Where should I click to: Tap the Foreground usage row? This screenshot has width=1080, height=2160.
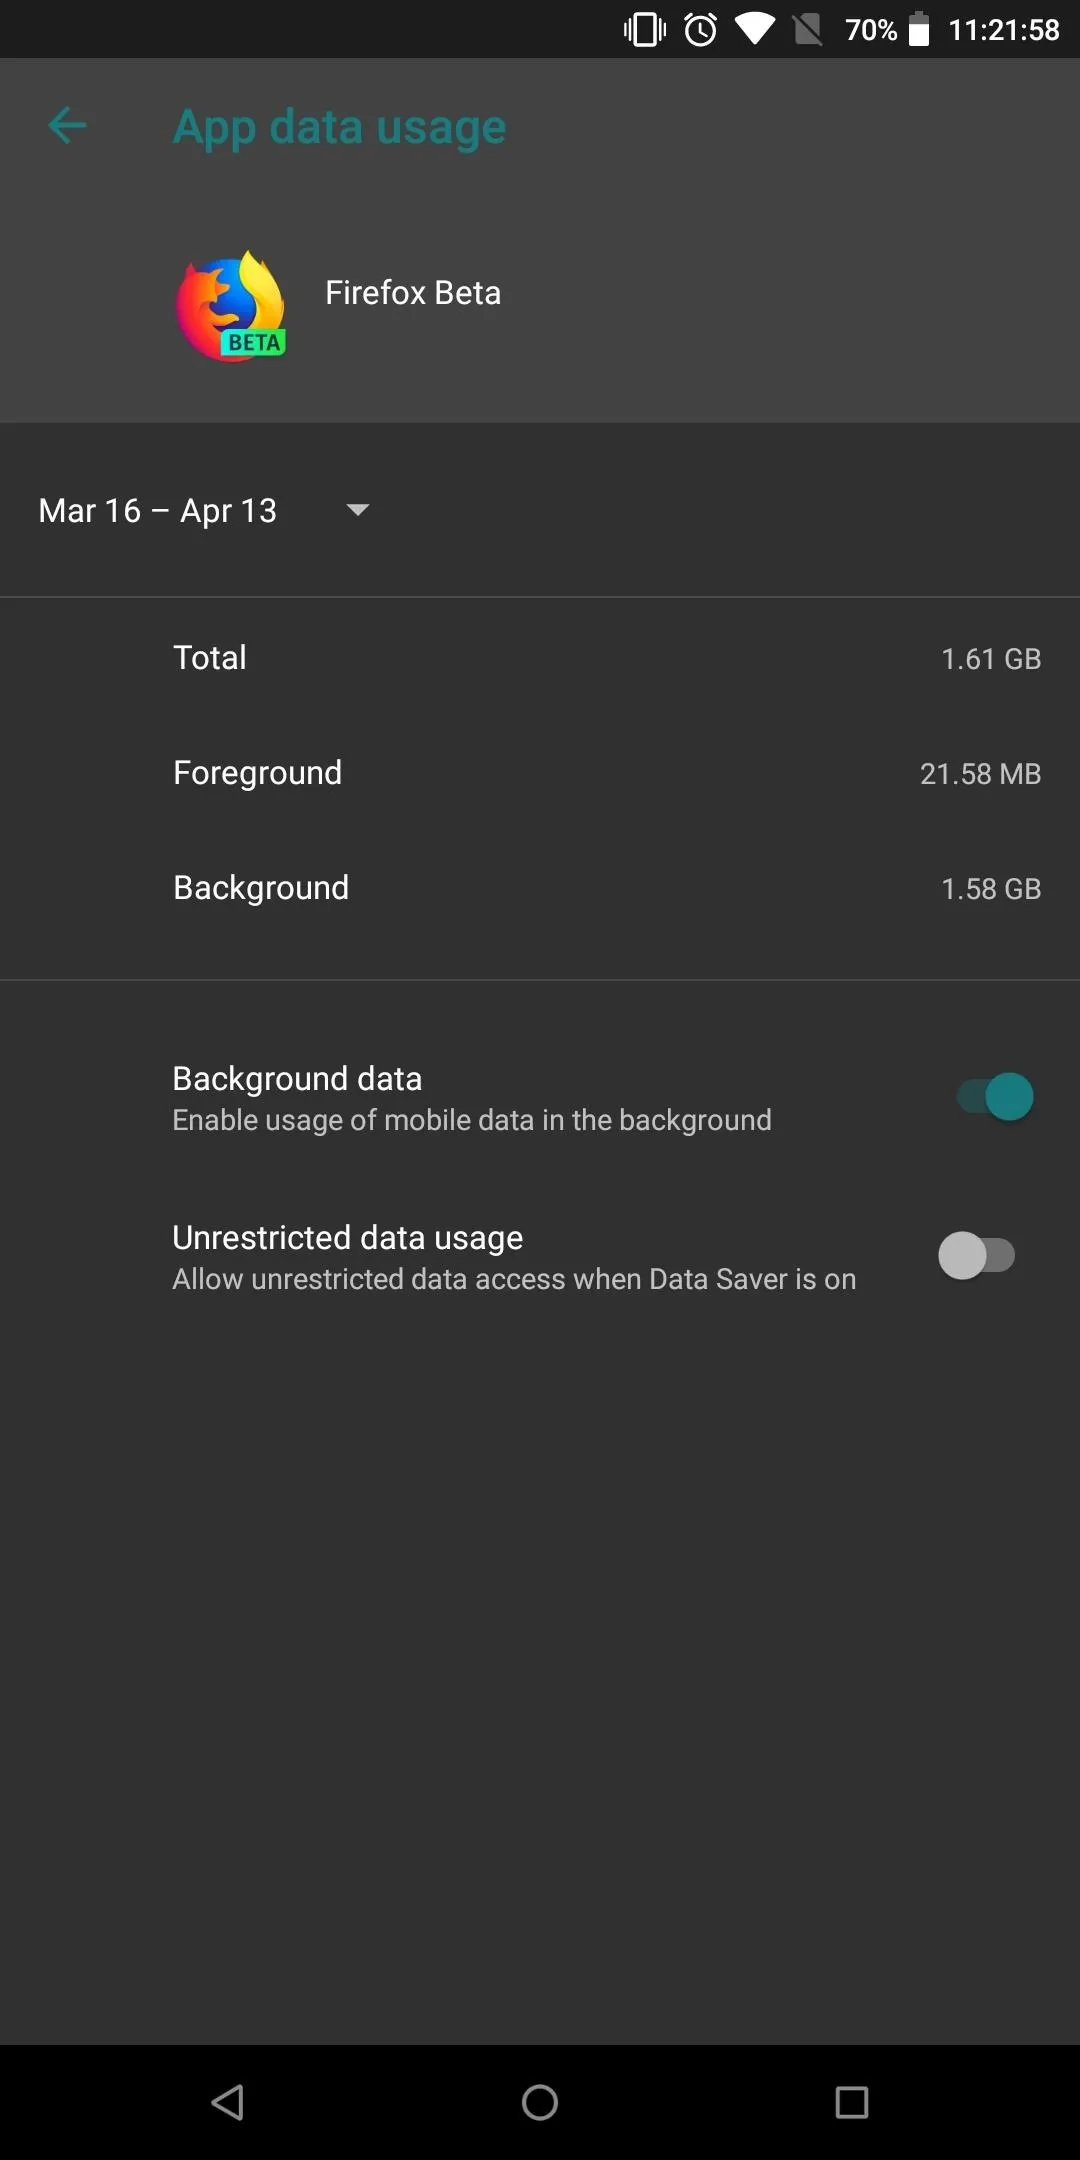coord(540,773)
